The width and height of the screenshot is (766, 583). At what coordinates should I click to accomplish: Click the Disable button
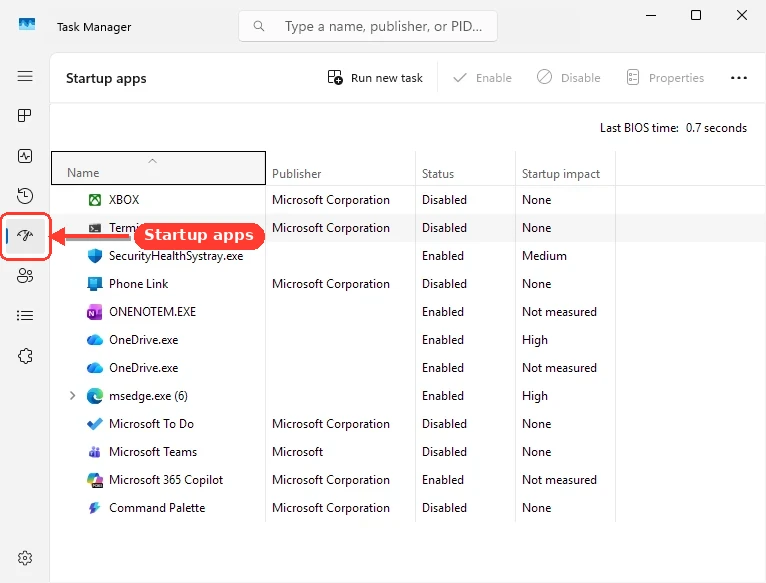[568, 78]
